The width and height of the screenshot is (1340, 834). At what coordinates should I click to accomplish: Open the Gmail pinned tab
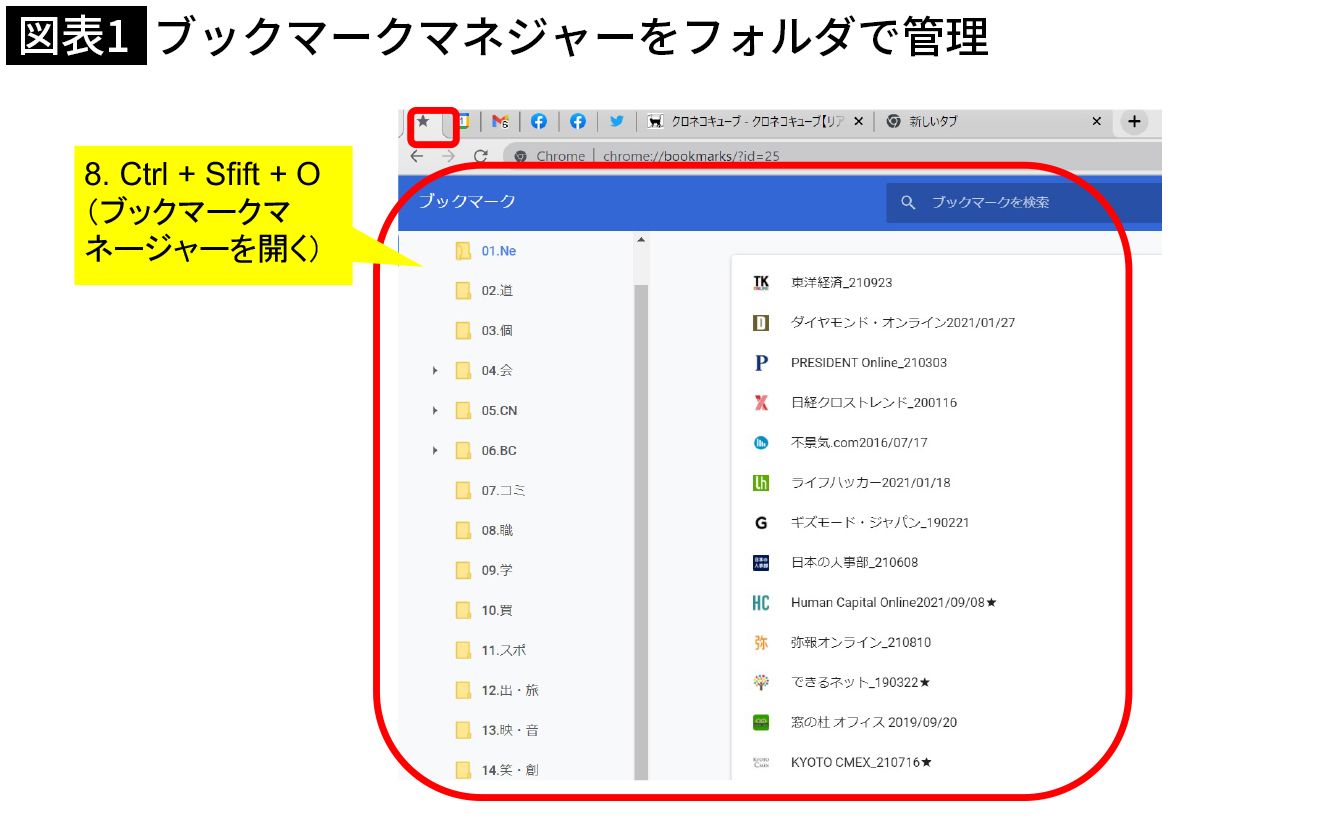coord(500,121)
